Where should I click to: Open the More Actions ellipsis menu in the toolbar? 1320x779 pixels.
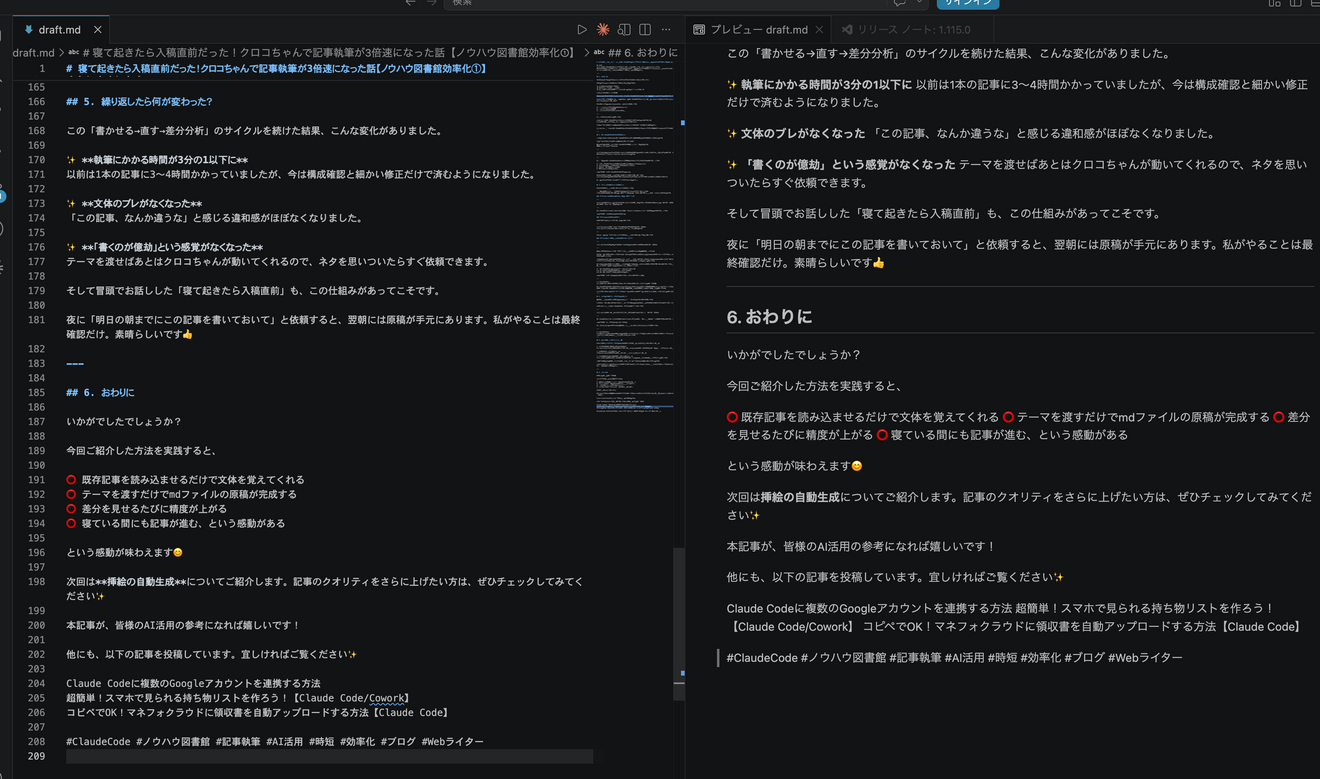click(x=665, y=29)
